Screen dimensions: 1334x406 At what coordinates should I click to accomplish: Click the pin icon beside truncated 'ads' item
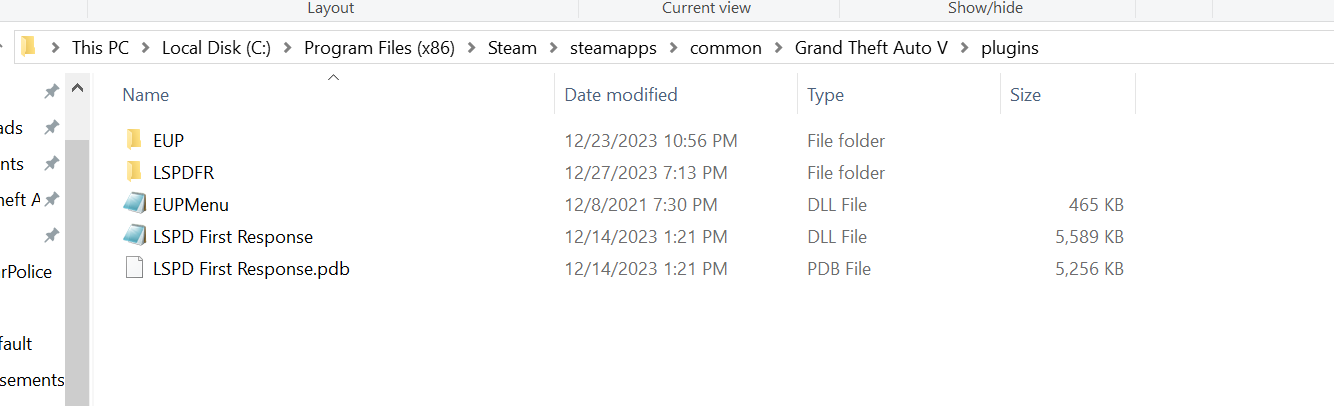click(51, 128)
